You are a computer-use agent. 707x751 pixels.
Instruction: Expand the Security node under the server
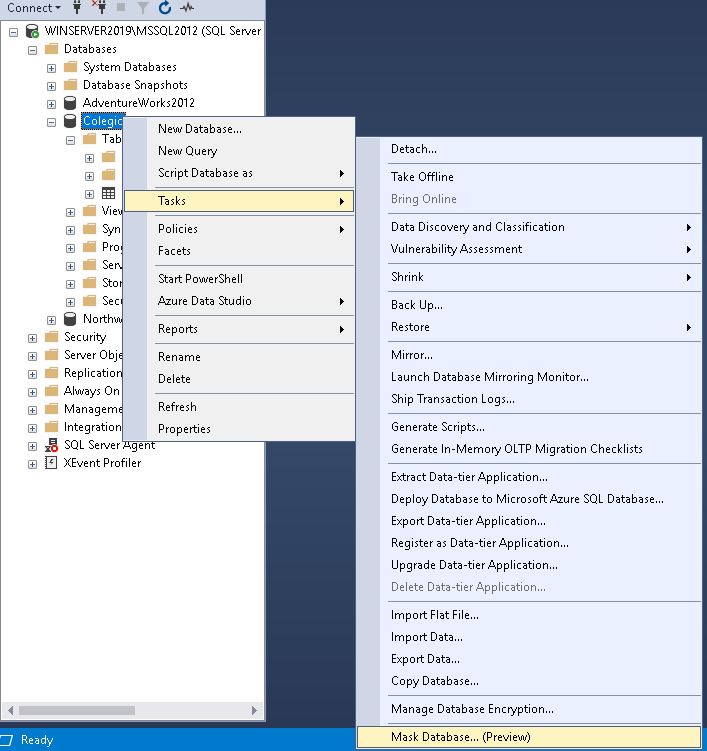(x=32, y=338)
